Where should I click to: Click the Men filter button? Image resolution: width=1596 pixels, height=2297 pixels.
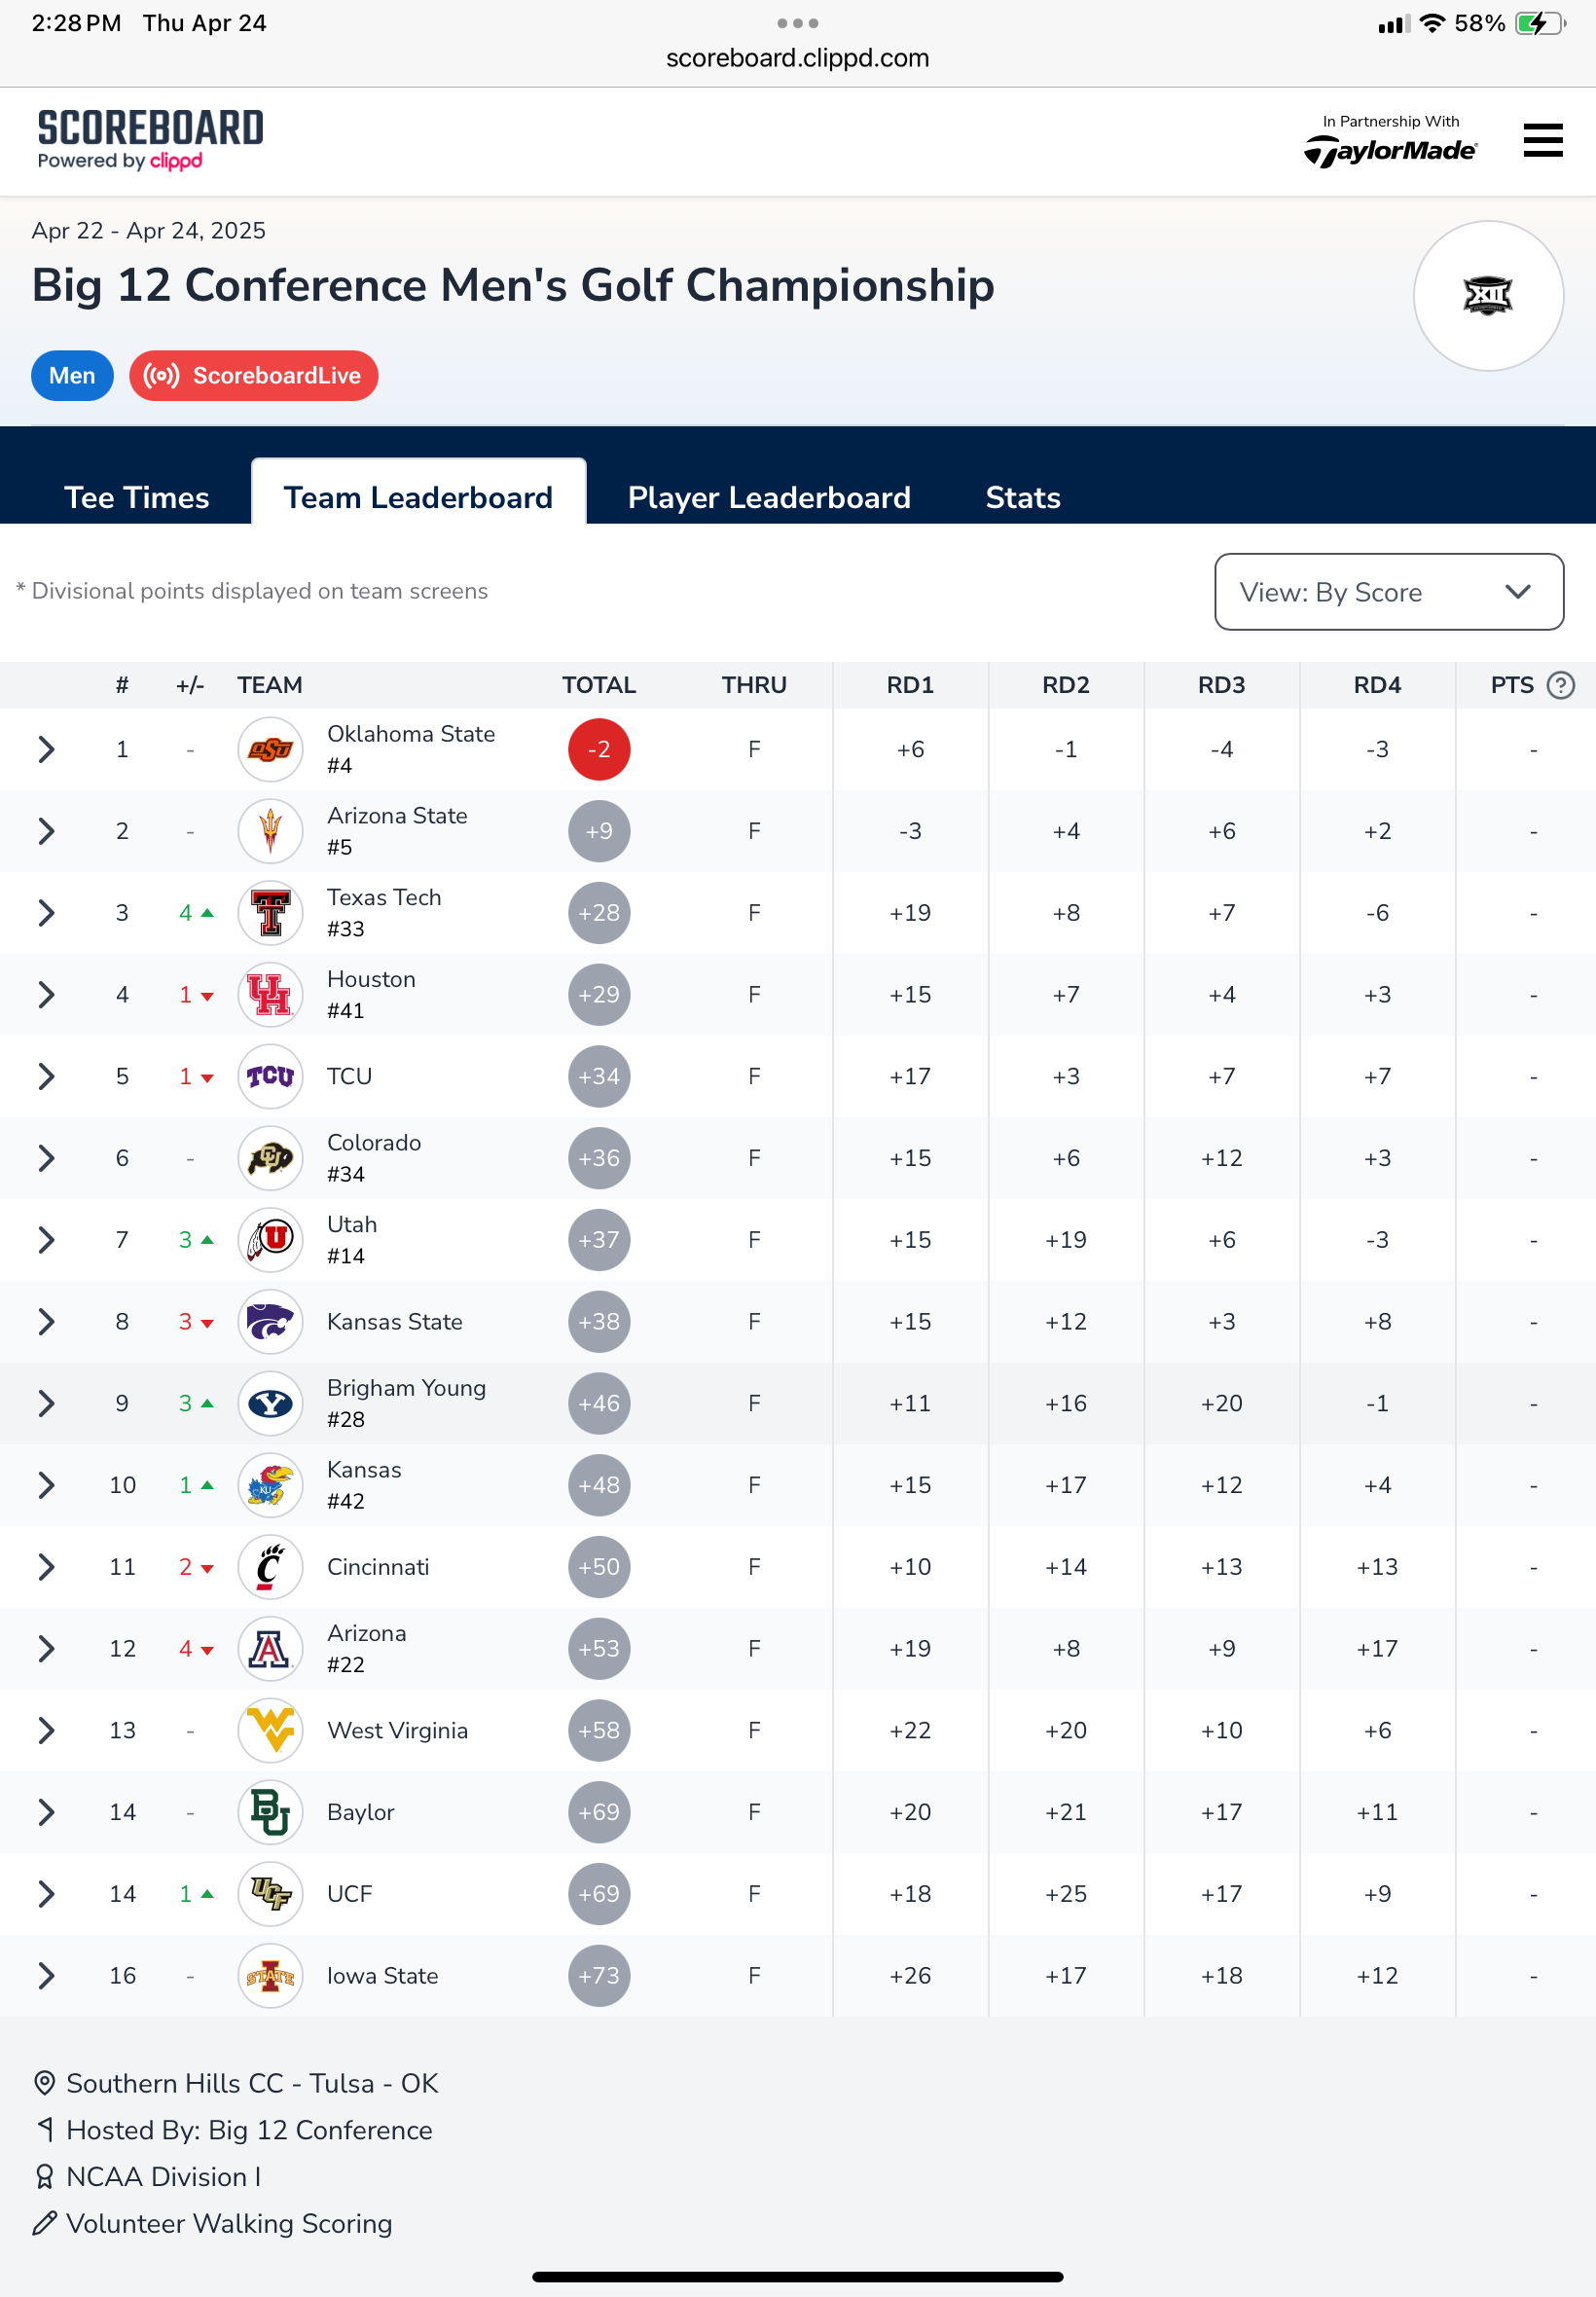(x=72, y=376)
